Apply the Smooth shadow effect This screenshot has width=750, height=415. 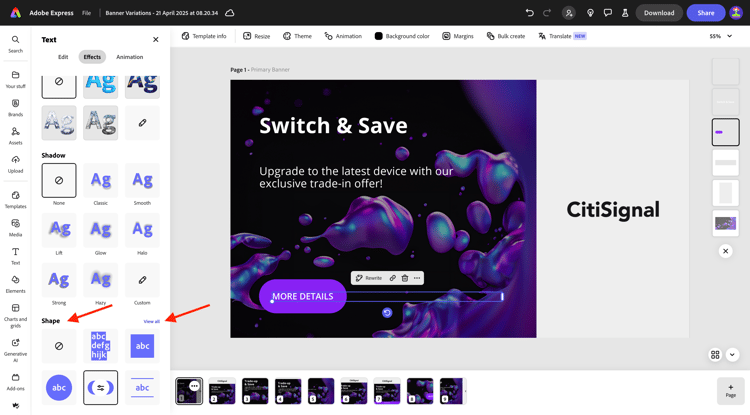(142, 180)
